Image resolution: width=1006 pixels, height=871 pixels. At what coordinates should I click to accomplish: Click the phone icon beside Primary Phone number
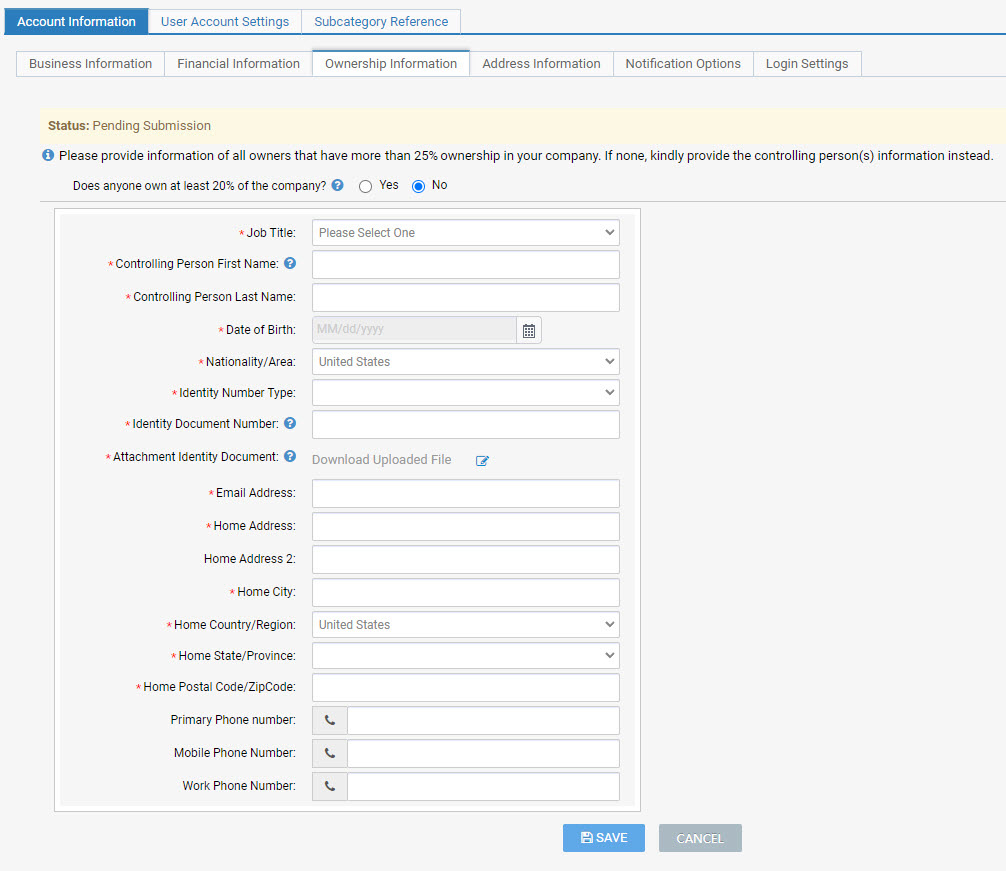tap(329, 720)
